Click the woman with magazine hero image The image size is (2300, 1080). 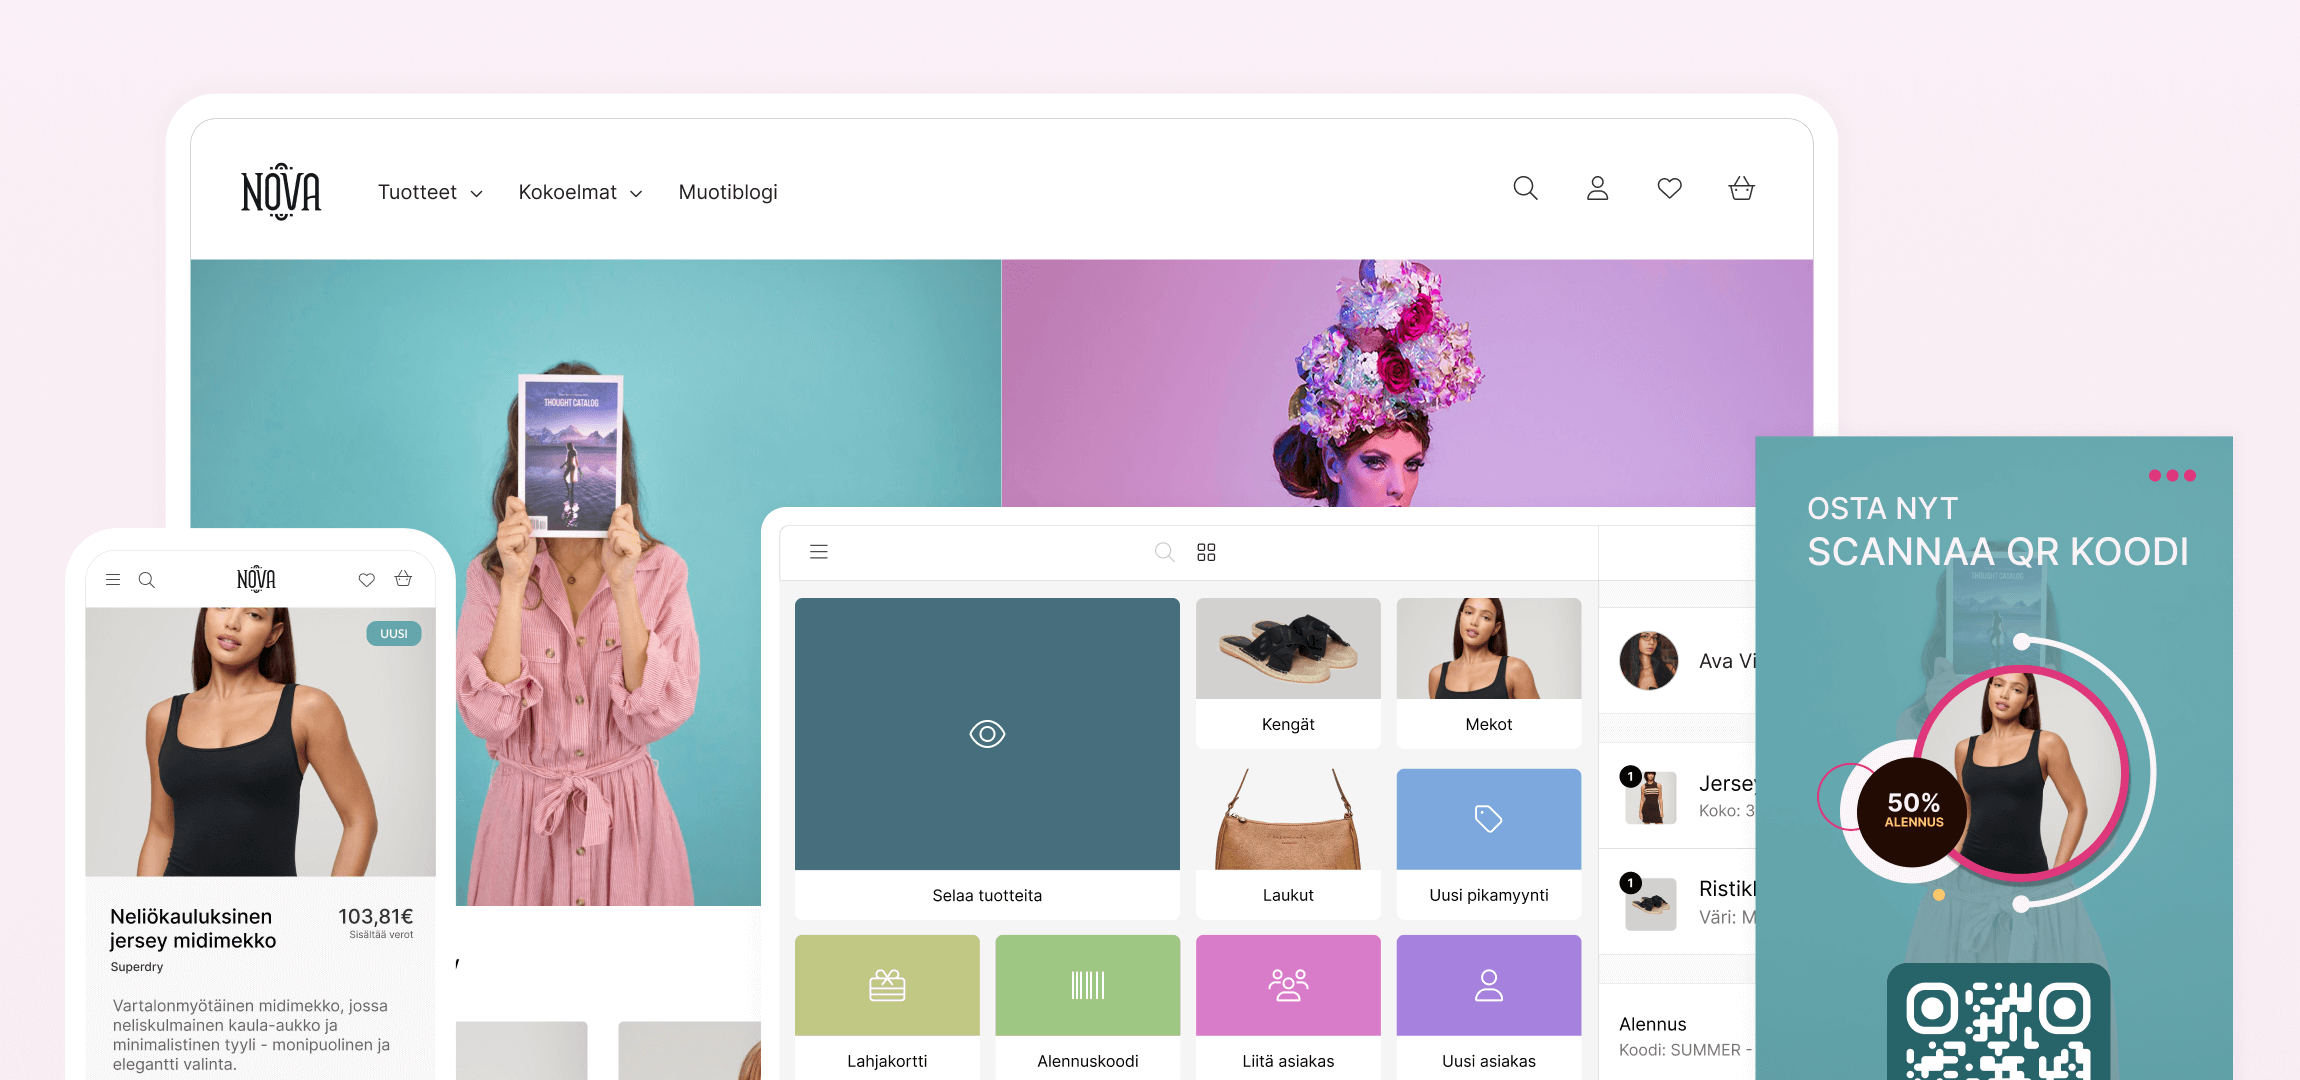click(x=596, y=583)
